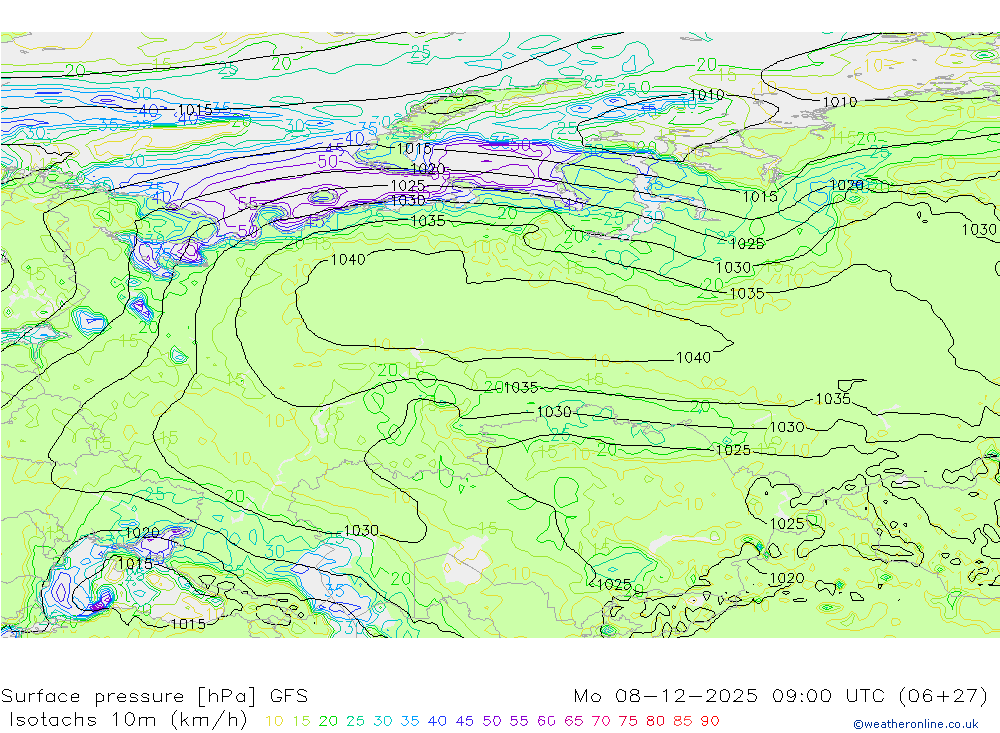The height and width of the screenshot is (733, 1000).
Task: Select the 75 value in the isotach legend
Action: [628, 721]
